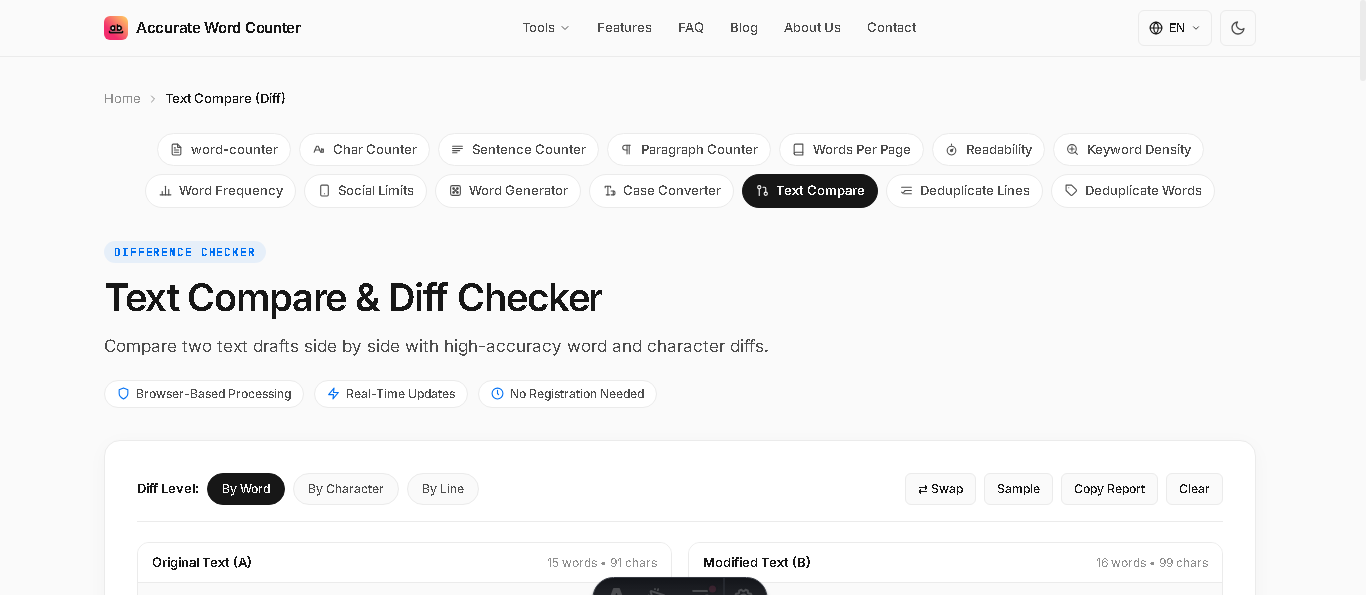Click the Char Counter letter icon
The width and height of the screenshot is (1366, 595).
coord(319,150)
